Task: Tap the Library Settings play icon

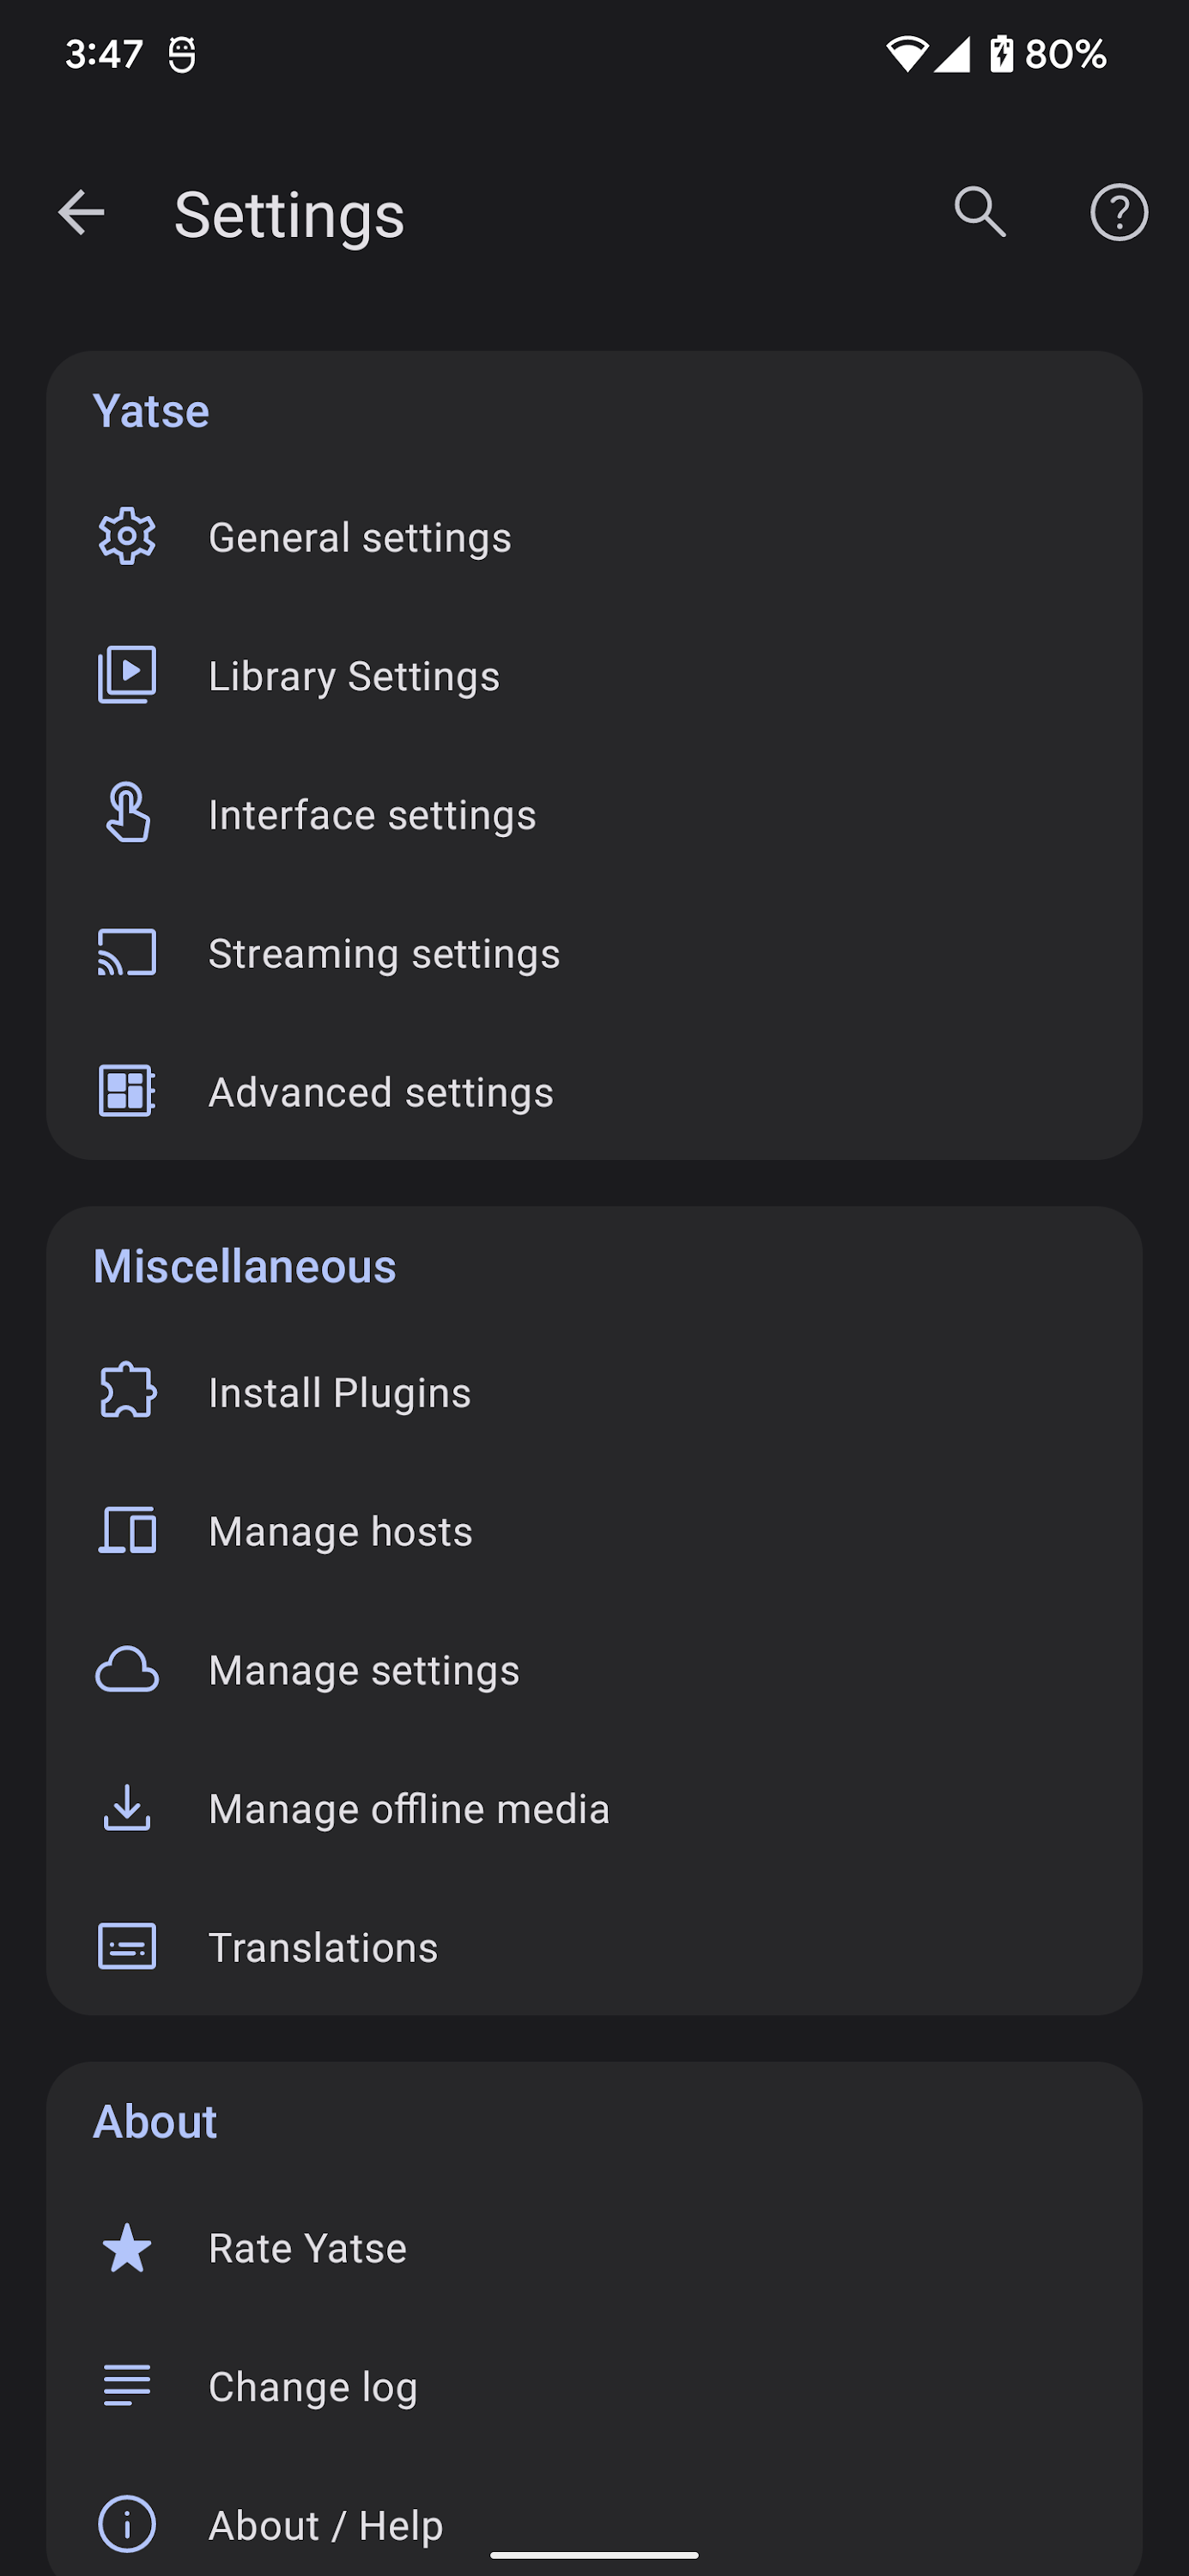Action: [x=127, y=676]
